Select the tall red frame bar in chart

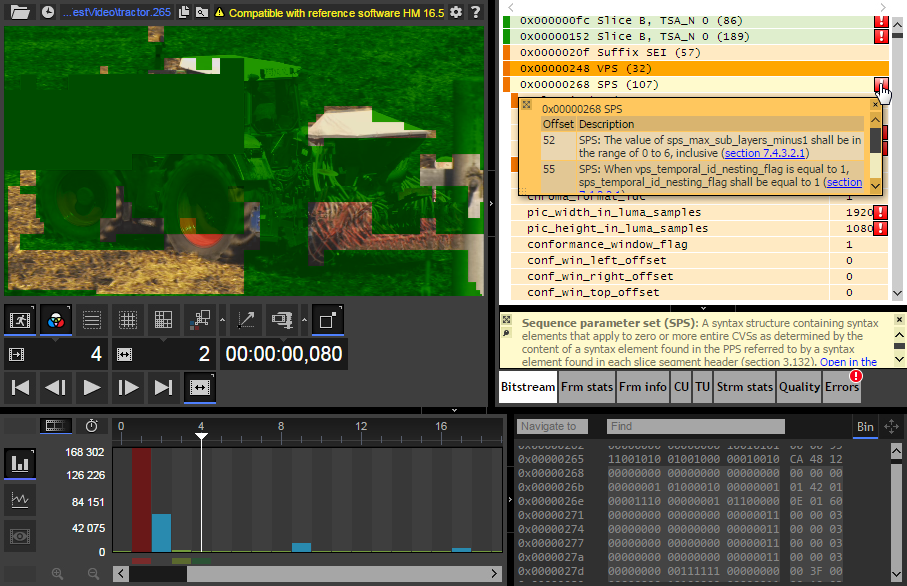pyautogui.click(x=142, y=500)
